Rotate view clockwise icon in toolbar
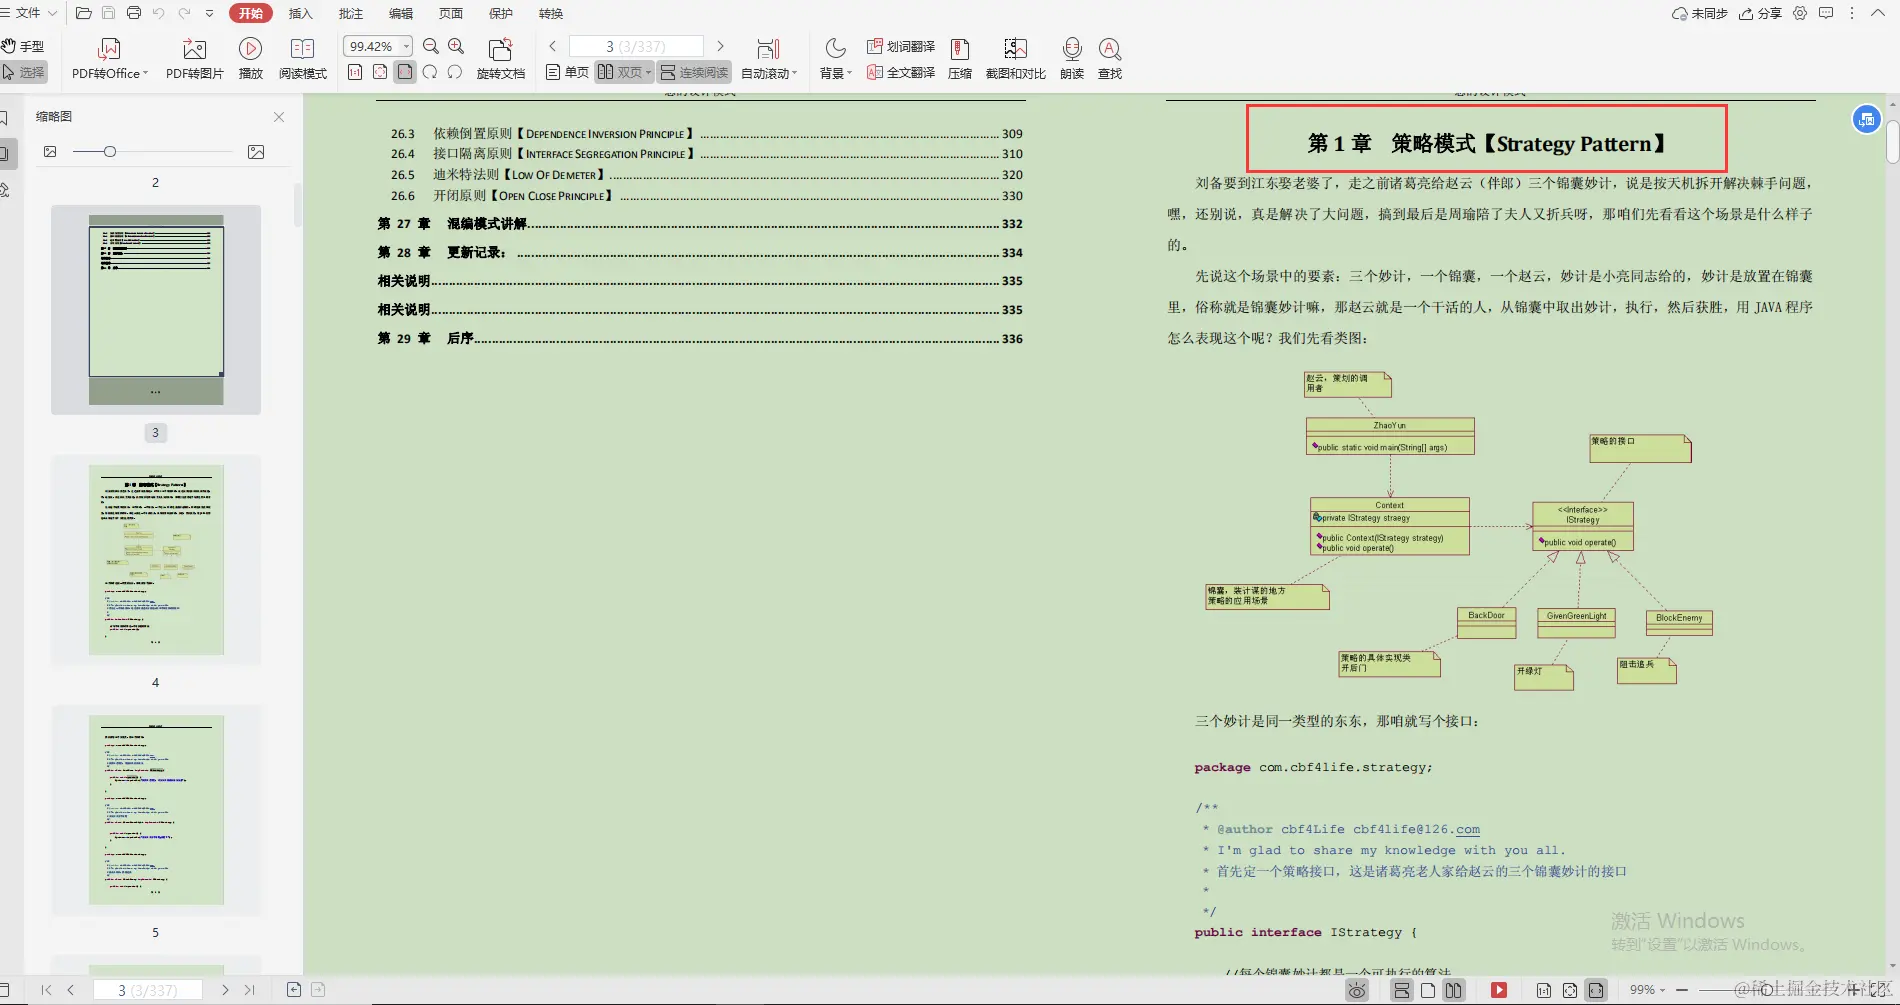 tap(430, 72)
